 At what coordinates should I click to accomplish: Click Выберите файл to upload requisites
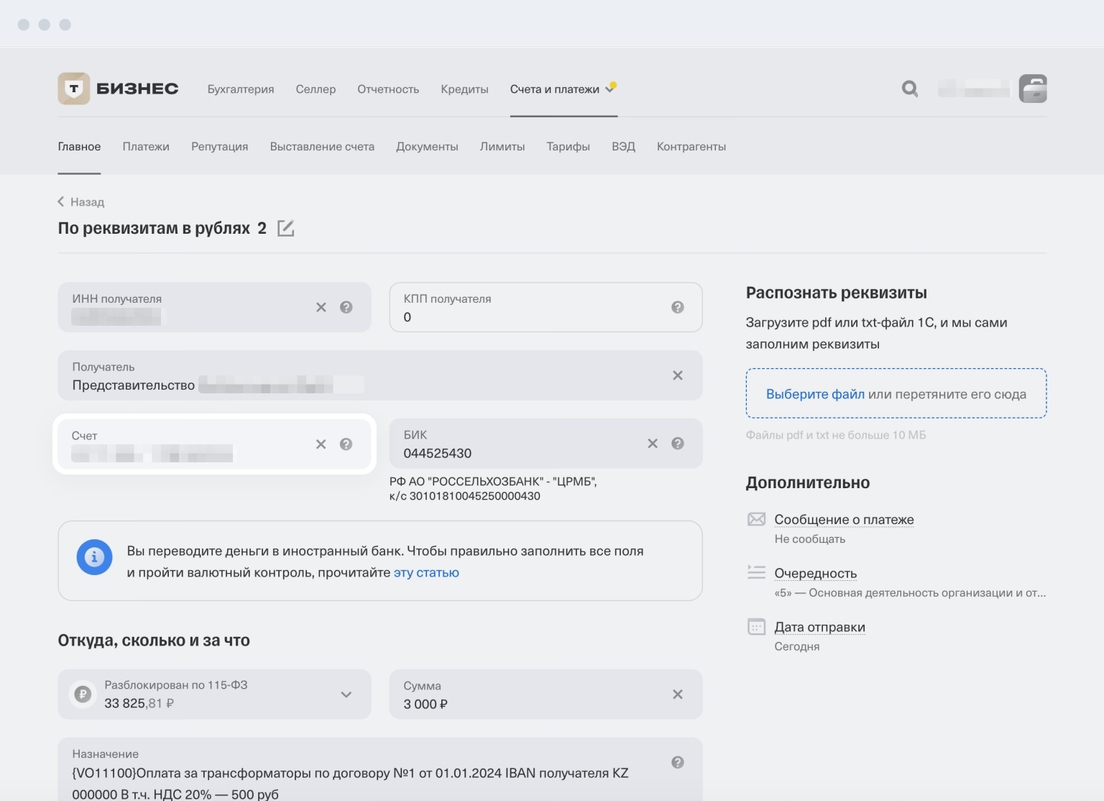(815, 394)
